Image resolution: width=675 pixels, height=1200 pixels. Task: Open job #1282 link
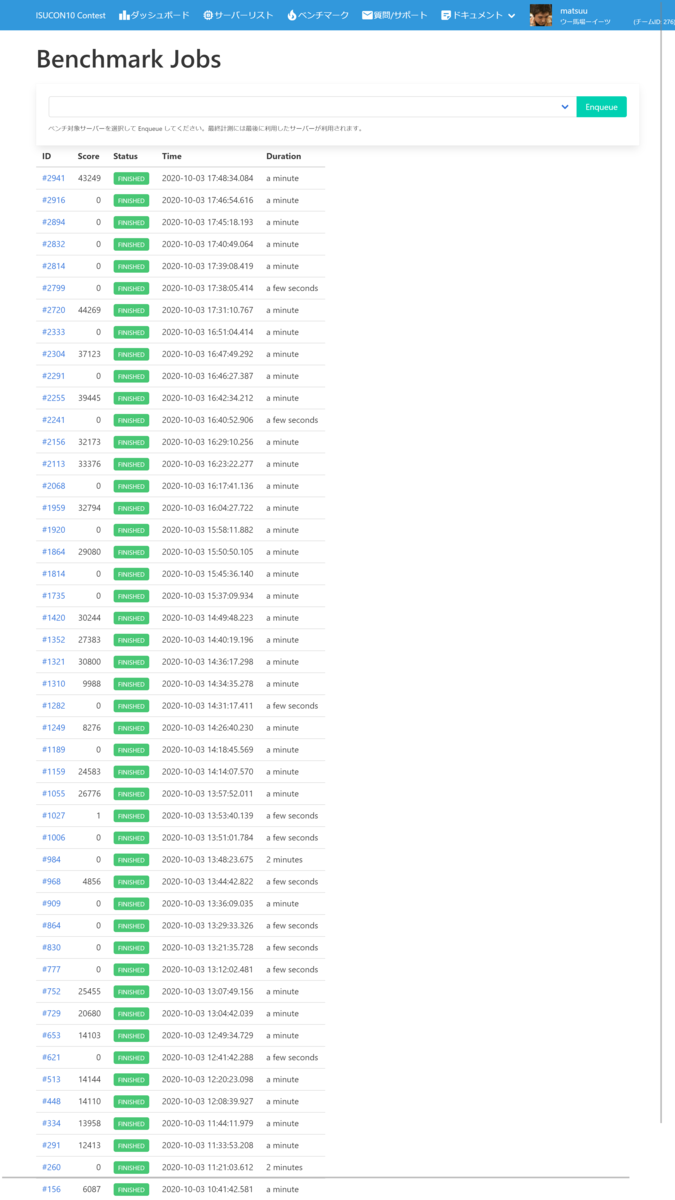[53, 706]
